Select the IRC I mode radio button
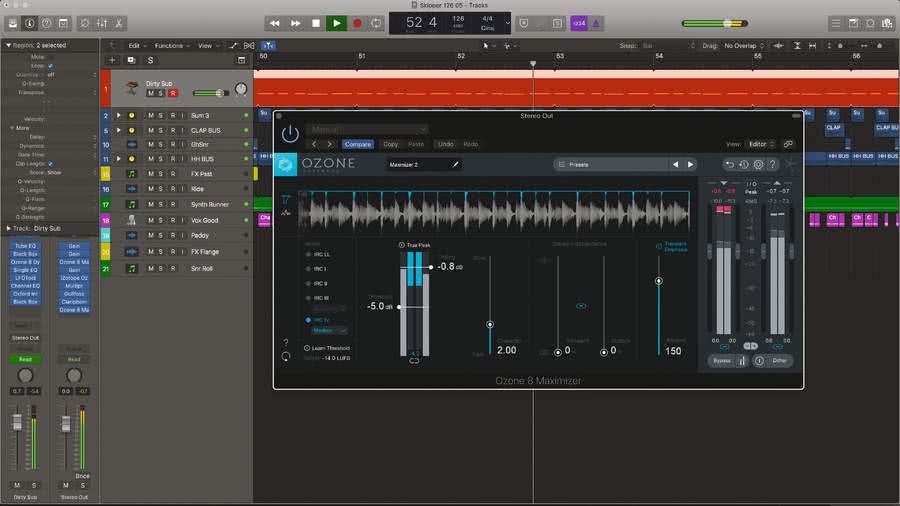This screenshot has width=900, height=506. [309, 269]
